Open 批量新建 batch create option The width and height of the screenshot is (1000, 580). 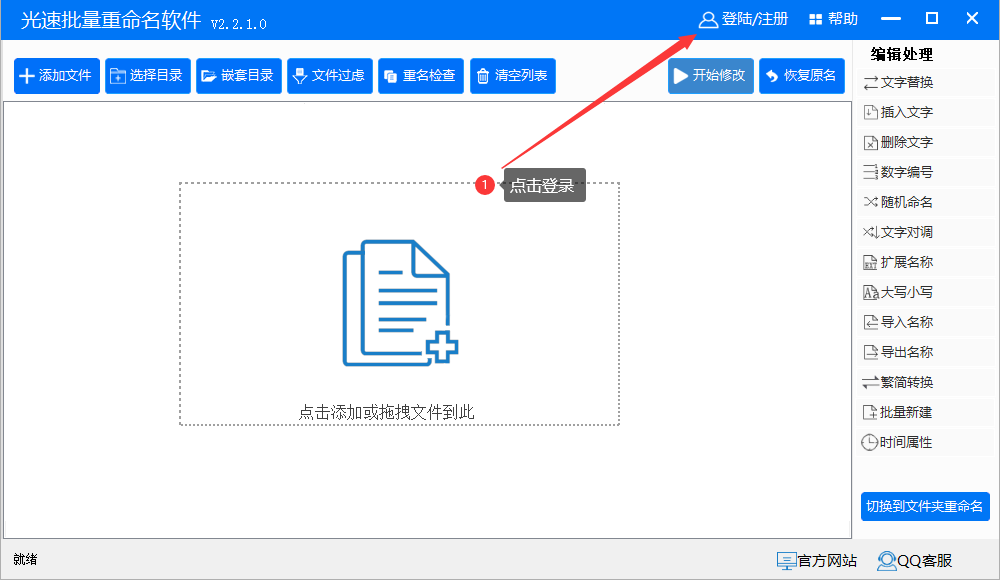click(926, 412)
